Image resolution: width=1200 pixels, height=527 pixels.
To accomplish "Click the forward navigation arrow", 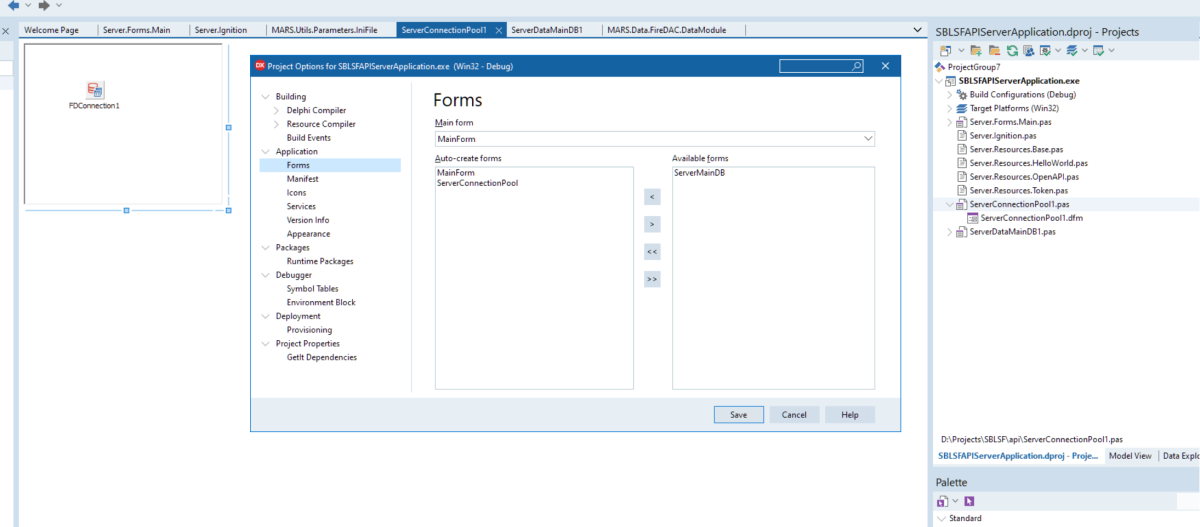I will point(44,5).
